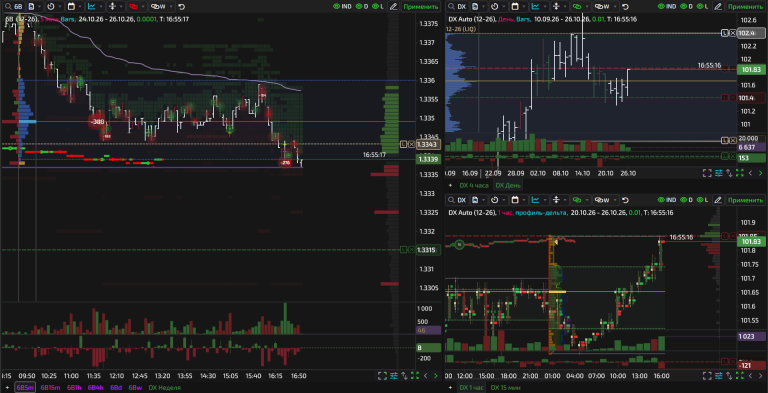Viewport: 768px width, 393px height.
Task: Open the pencil drawing tool in the DX hourly chart
Action: [x=718, y=200]
